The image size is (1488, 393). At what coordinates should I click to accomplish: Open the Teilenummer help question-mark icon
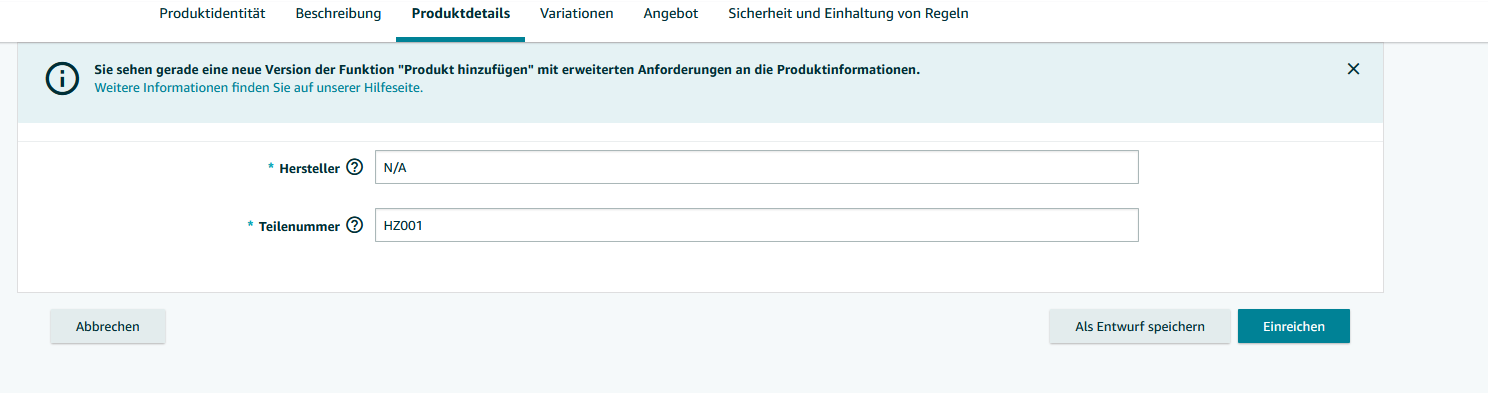point(354,226)
